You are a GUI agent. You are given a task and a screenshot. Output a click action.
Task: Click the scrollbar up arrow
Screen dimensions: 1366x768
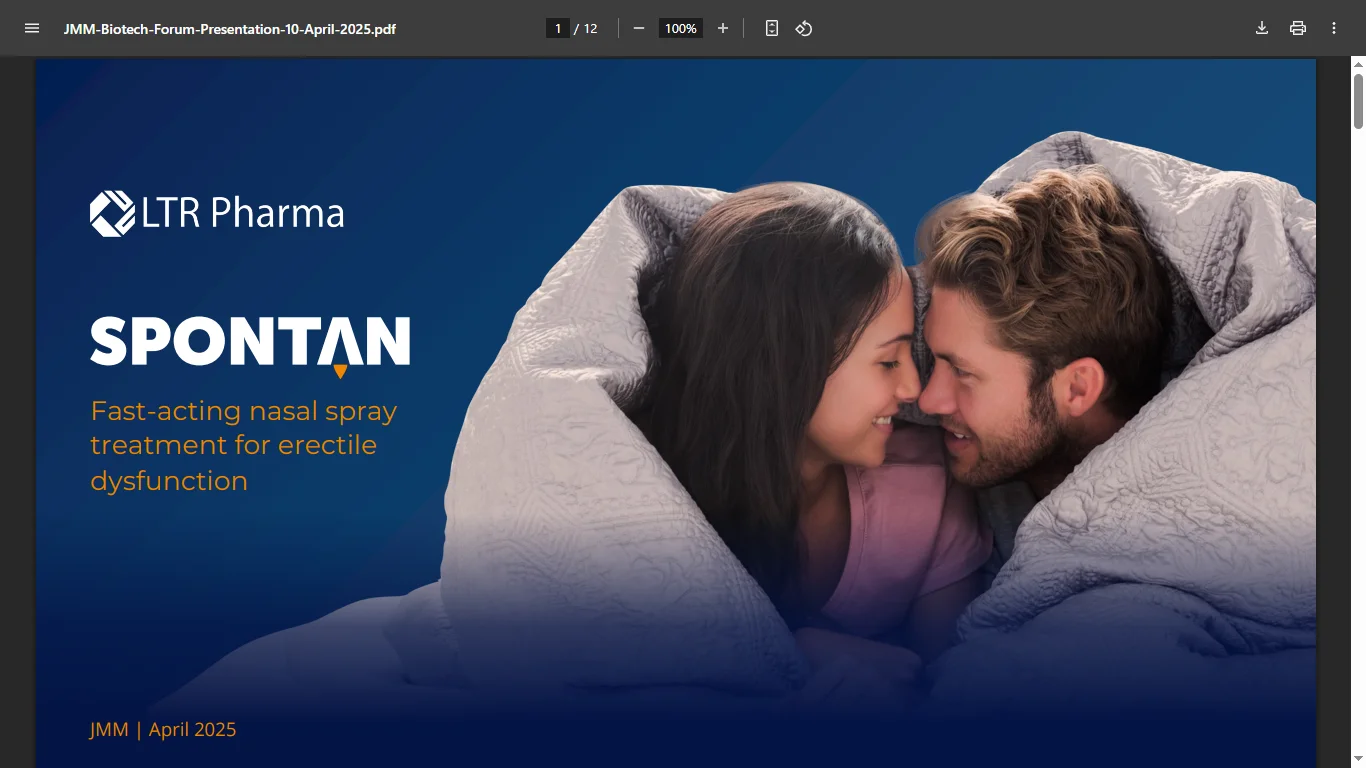[1358, 64]
